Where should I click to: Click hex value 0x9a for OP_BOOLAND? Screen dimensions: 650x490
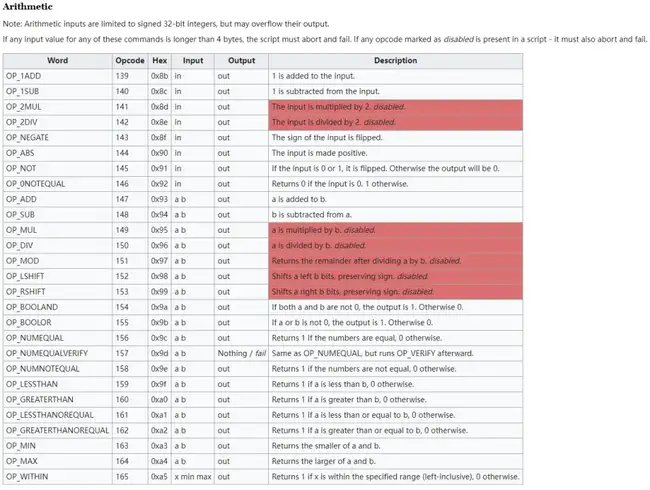tap(160, 307)
